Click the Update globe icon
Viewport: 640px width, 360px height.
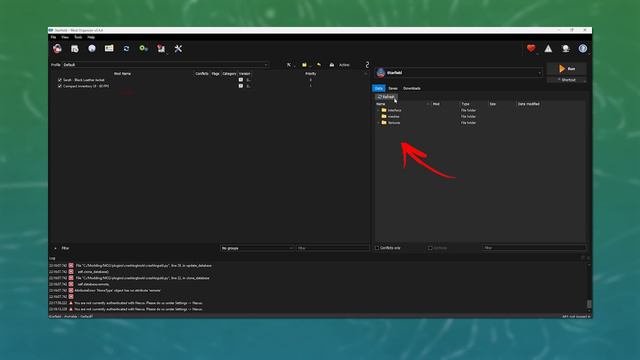coord(565,49)
